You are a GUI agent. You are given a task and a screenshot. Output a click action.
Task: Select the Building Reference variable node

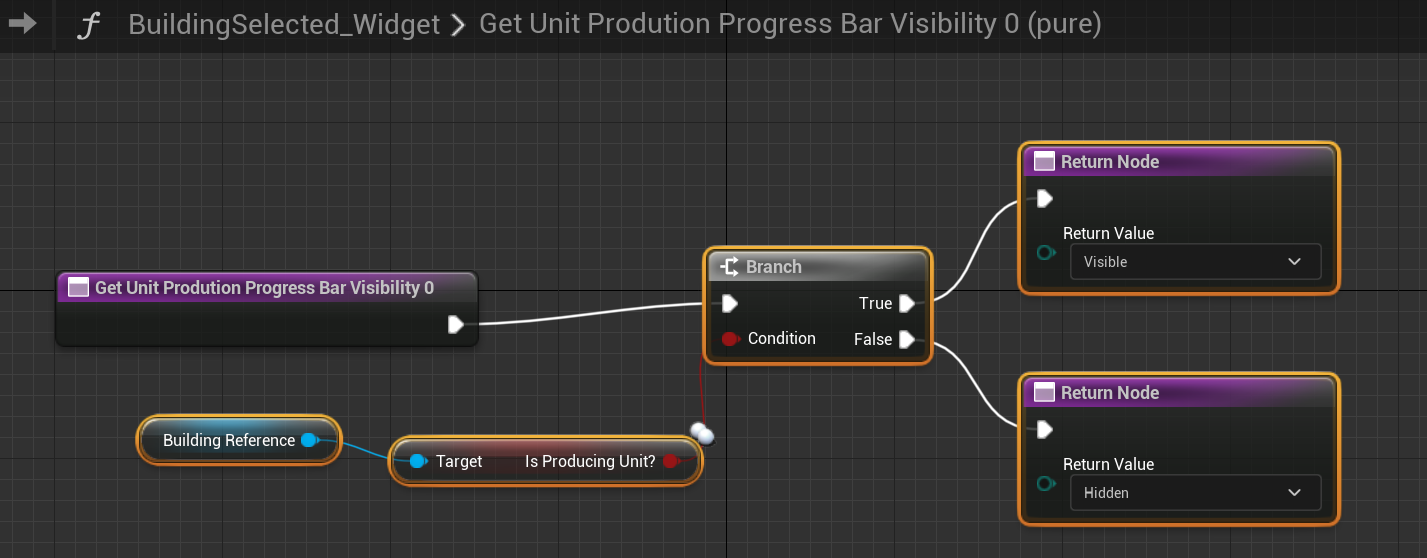pos(228,440)
